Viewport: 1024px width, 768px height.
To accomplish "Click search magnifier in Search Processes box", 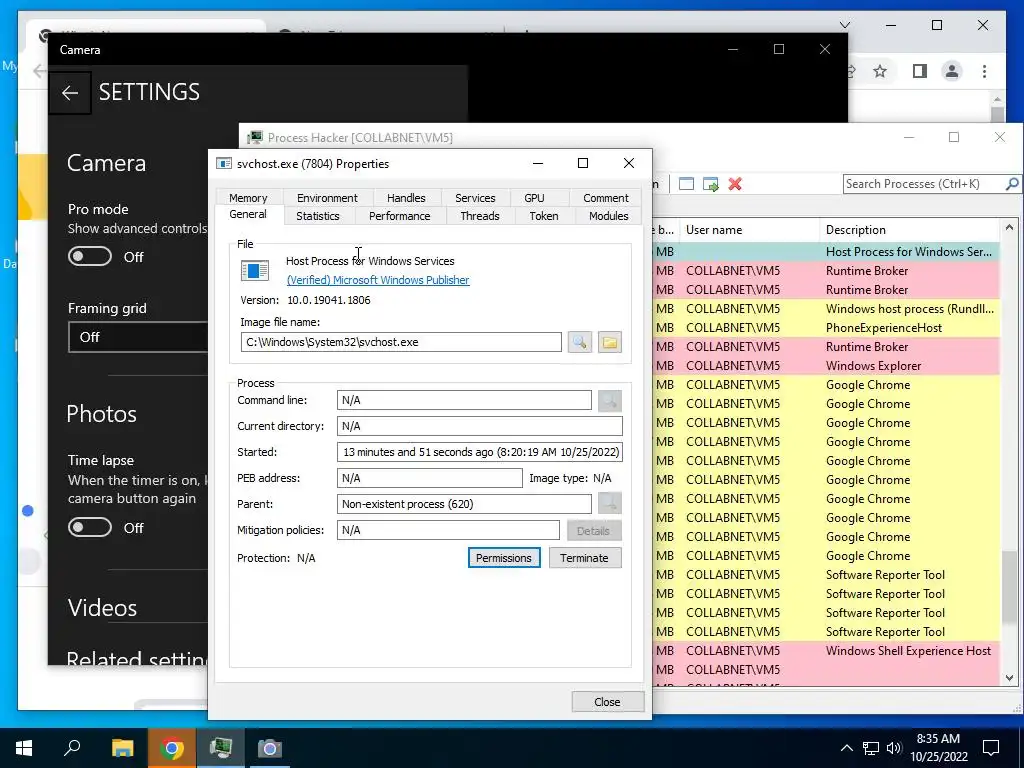I will click(1012, 184).
